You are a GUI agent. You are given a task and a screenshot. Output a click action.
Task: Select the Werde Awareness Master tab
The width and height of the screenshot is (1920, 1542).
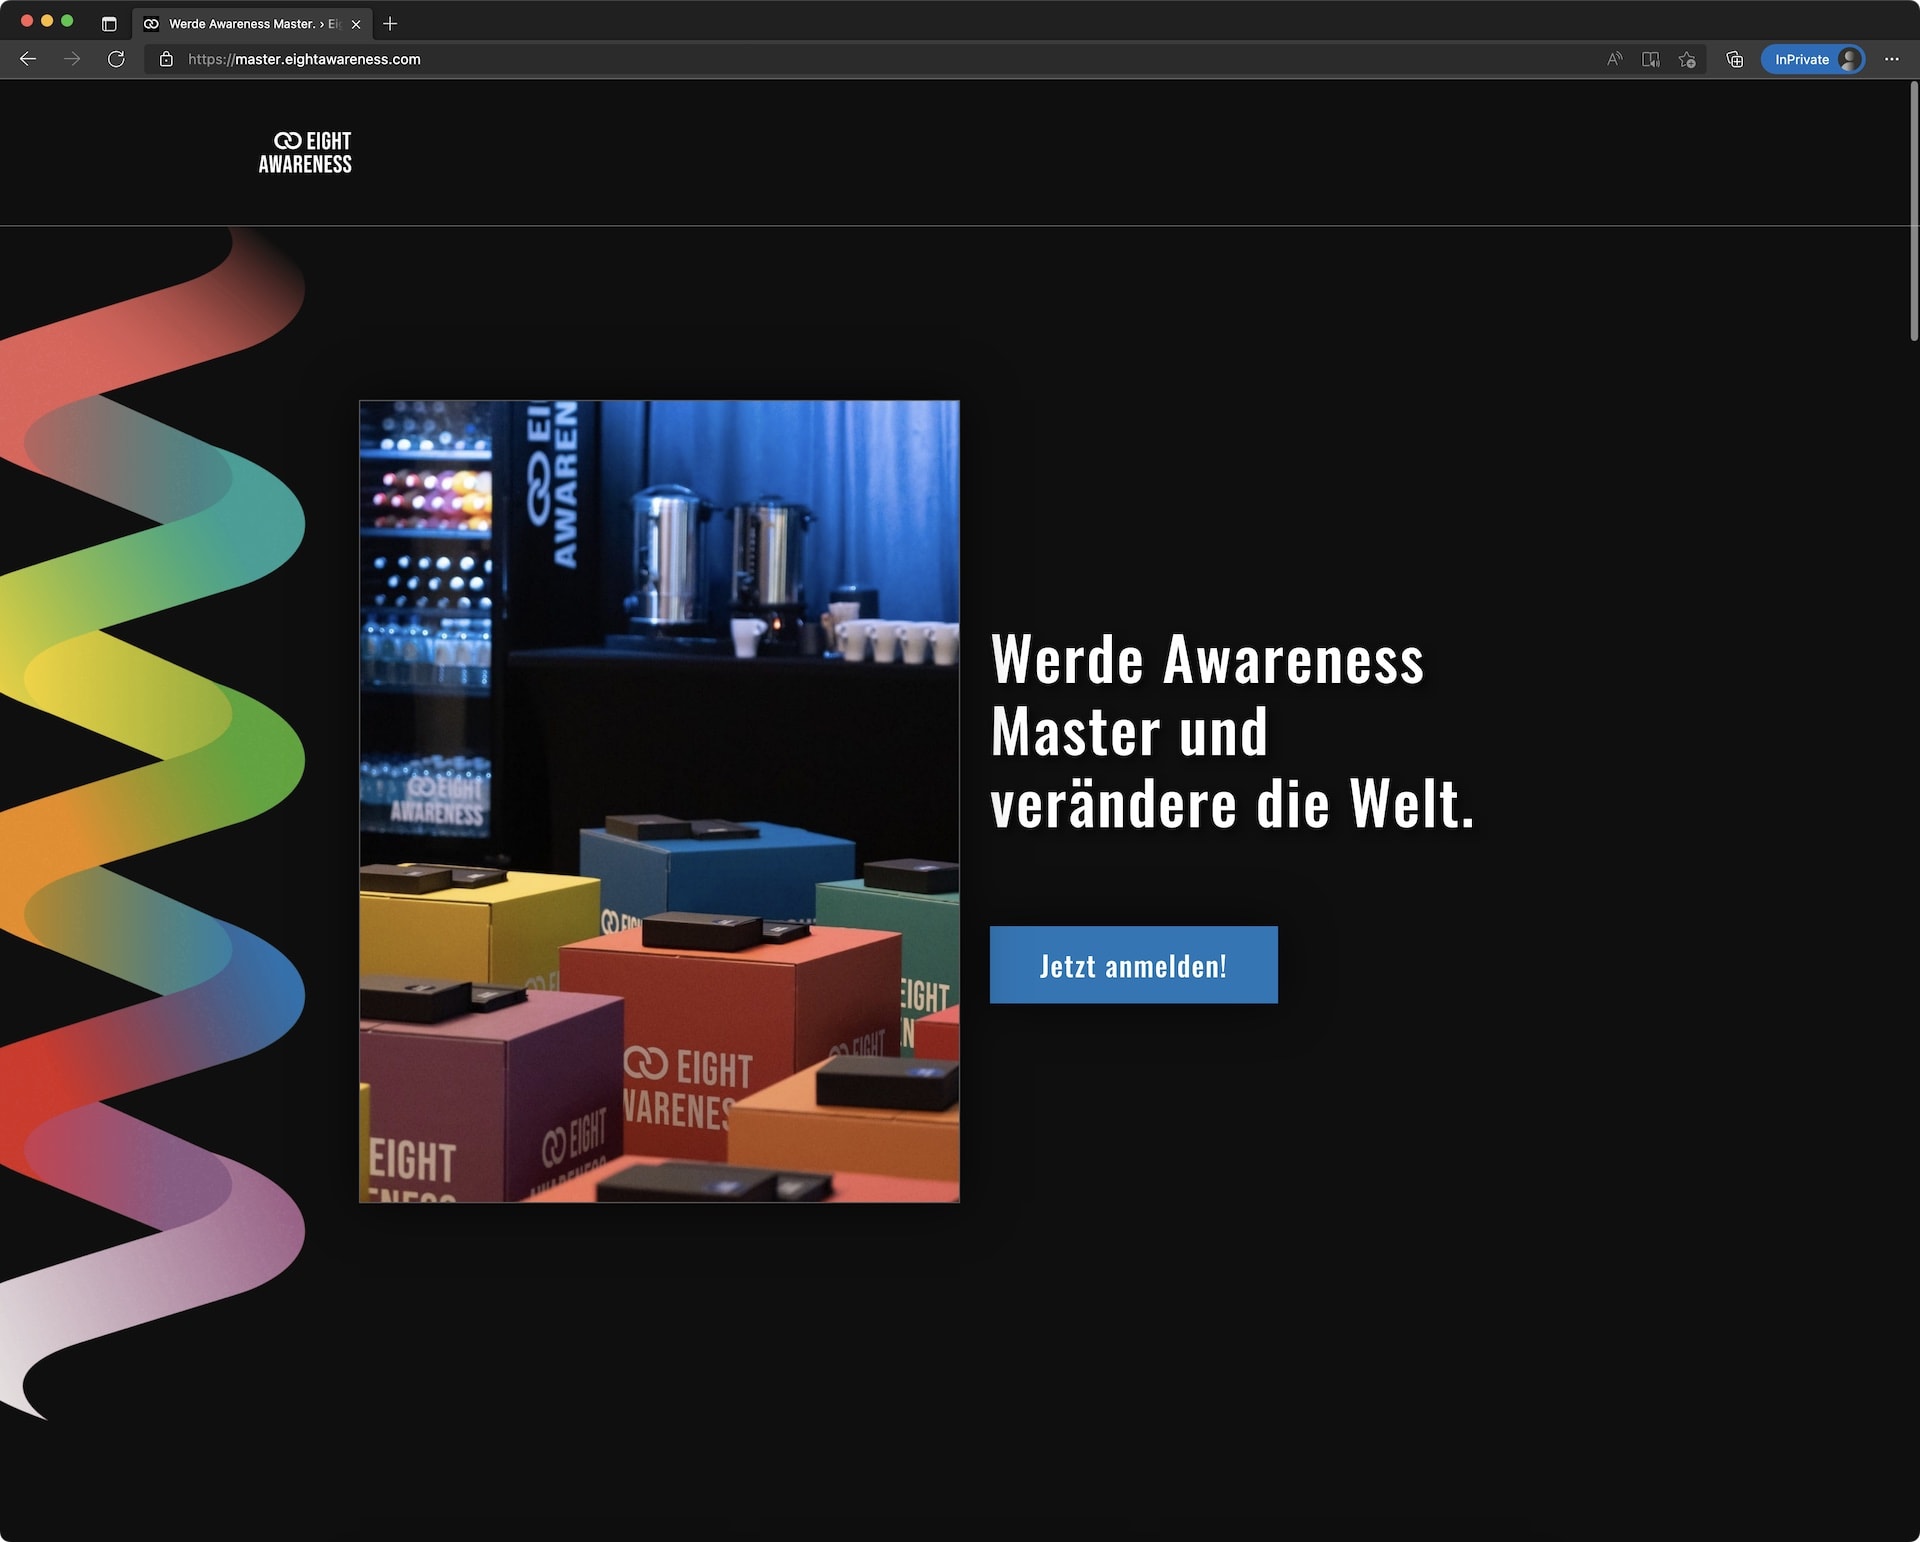pos(242,24)
